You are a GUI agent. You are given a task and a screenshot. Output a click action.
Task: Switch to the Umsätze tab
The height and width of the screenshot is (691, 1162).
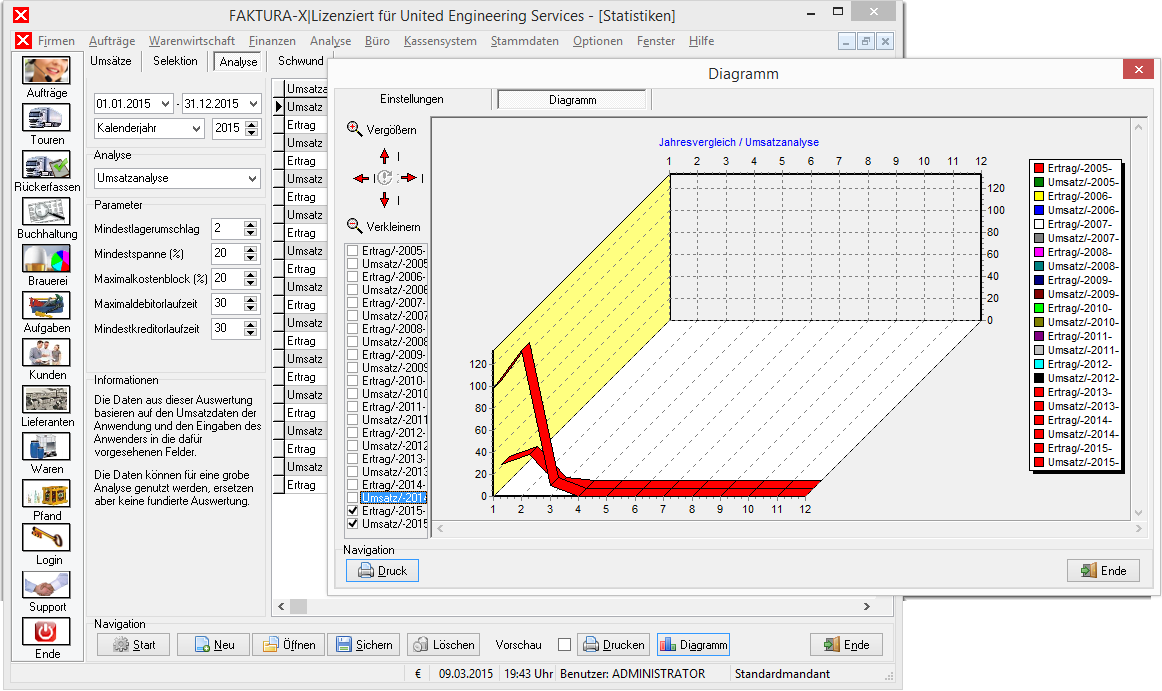tap(111, 61)
